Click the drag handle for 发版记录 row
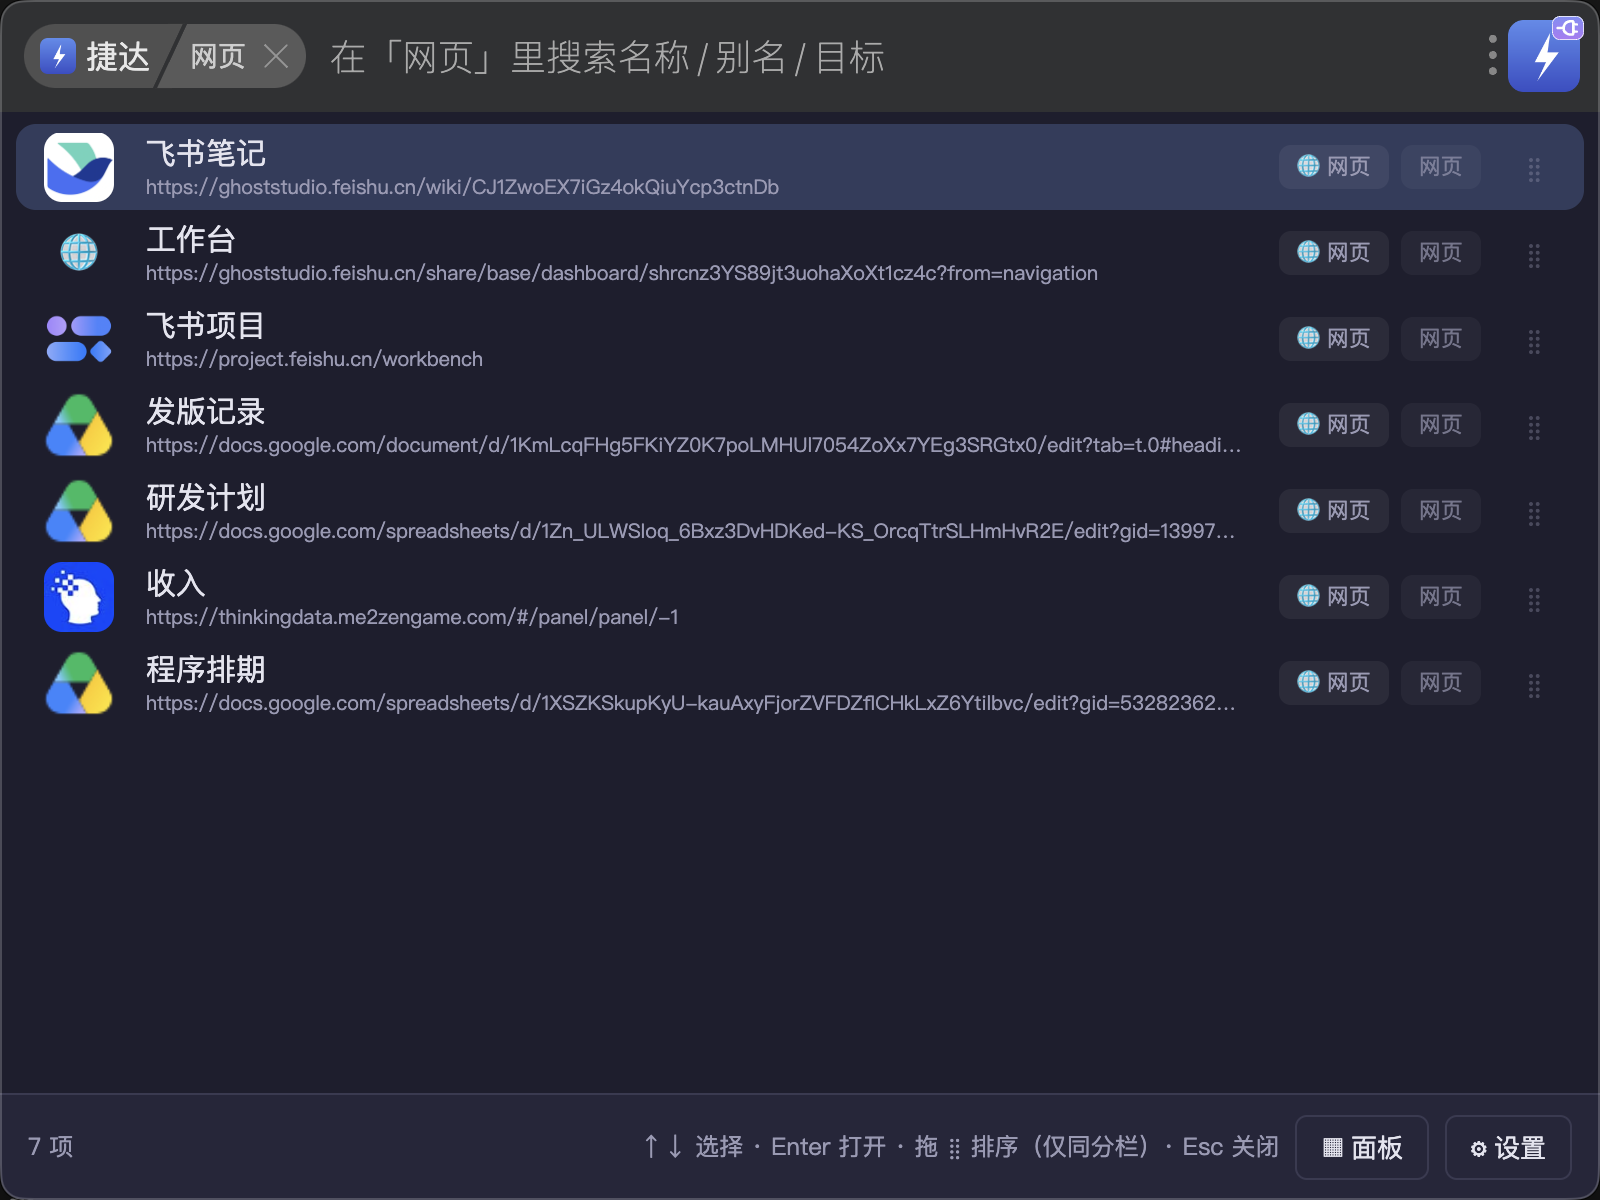 [1534, 427]
